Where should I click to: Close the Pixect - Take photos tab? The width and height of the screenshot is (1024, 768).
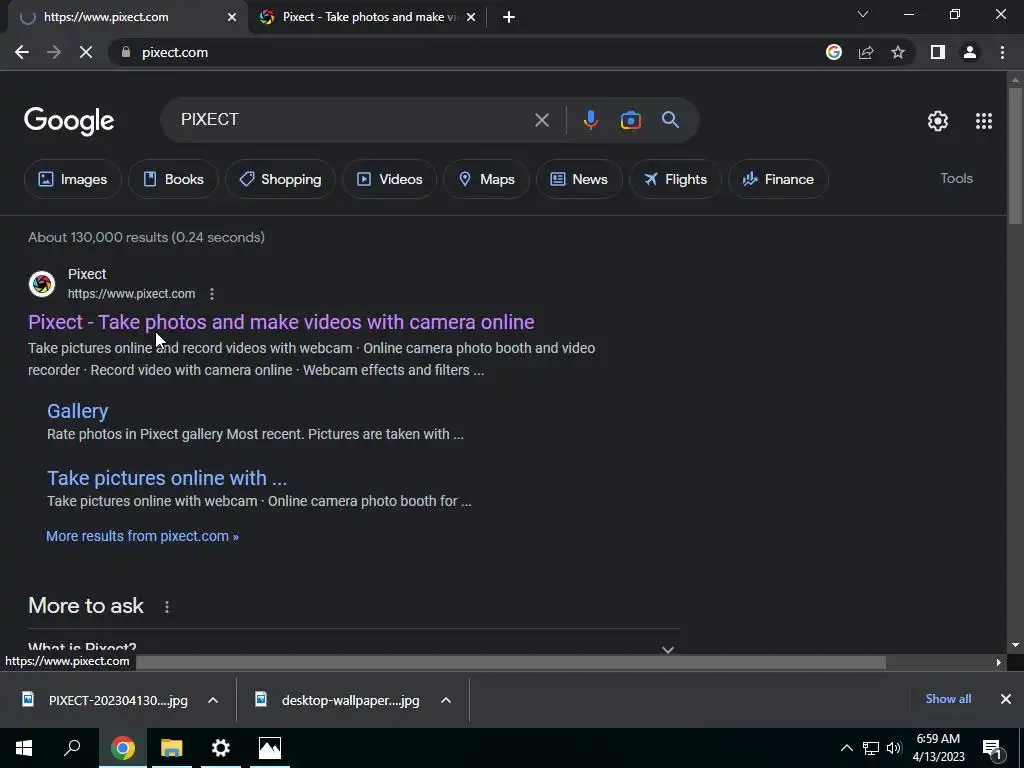pyautogui.click(x=471, y=17)
